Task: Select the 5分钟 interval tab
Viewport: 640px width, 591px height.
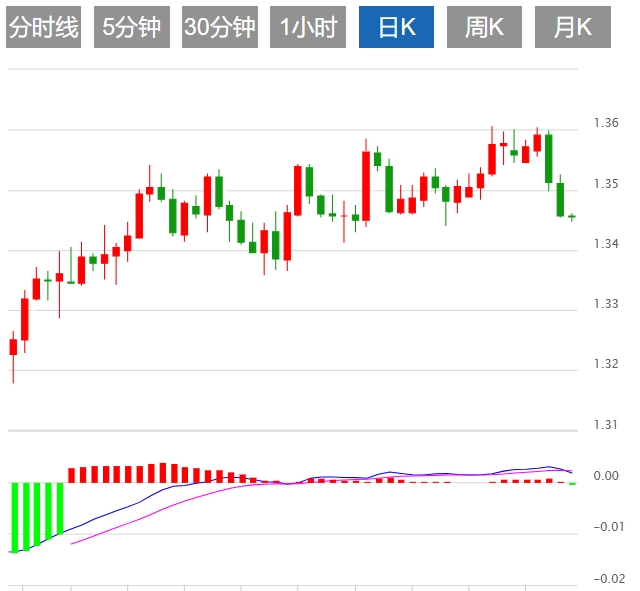Action: tap(131, 27)
